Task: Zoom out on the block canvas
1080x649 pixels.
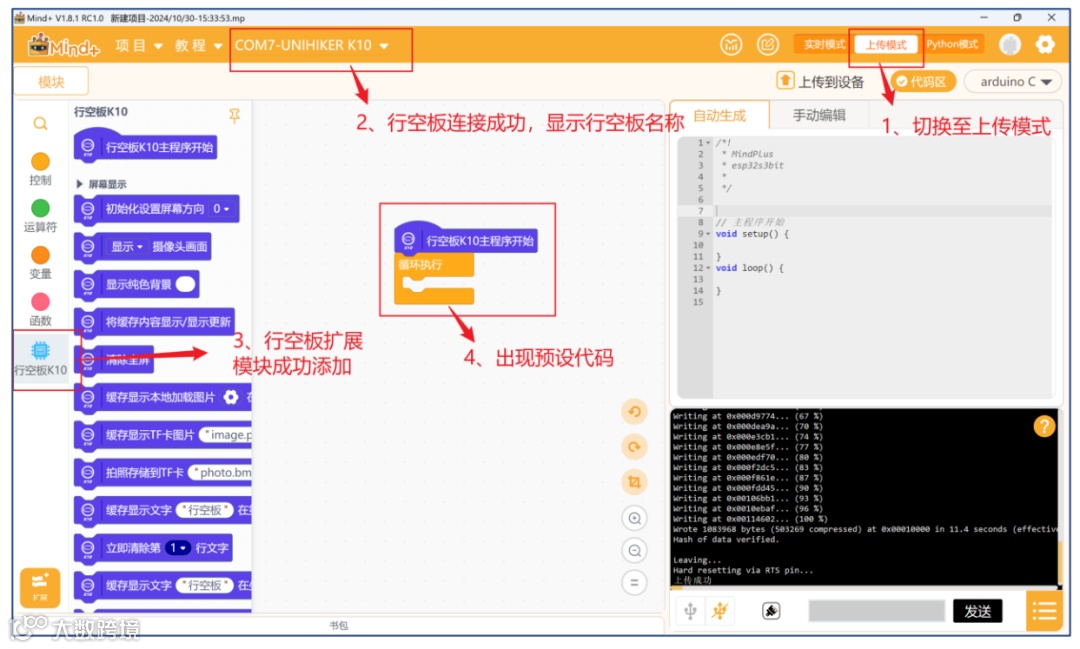Action: [x=634, y=550]
